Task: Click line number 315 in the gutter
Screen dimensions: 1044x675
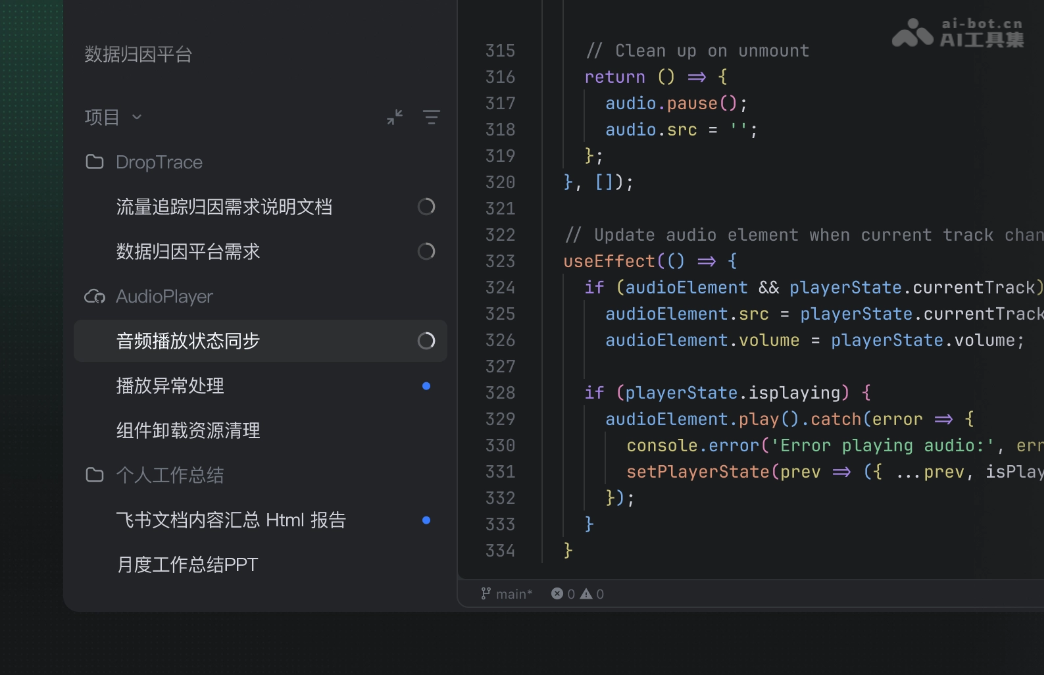Action: [500, 51]
